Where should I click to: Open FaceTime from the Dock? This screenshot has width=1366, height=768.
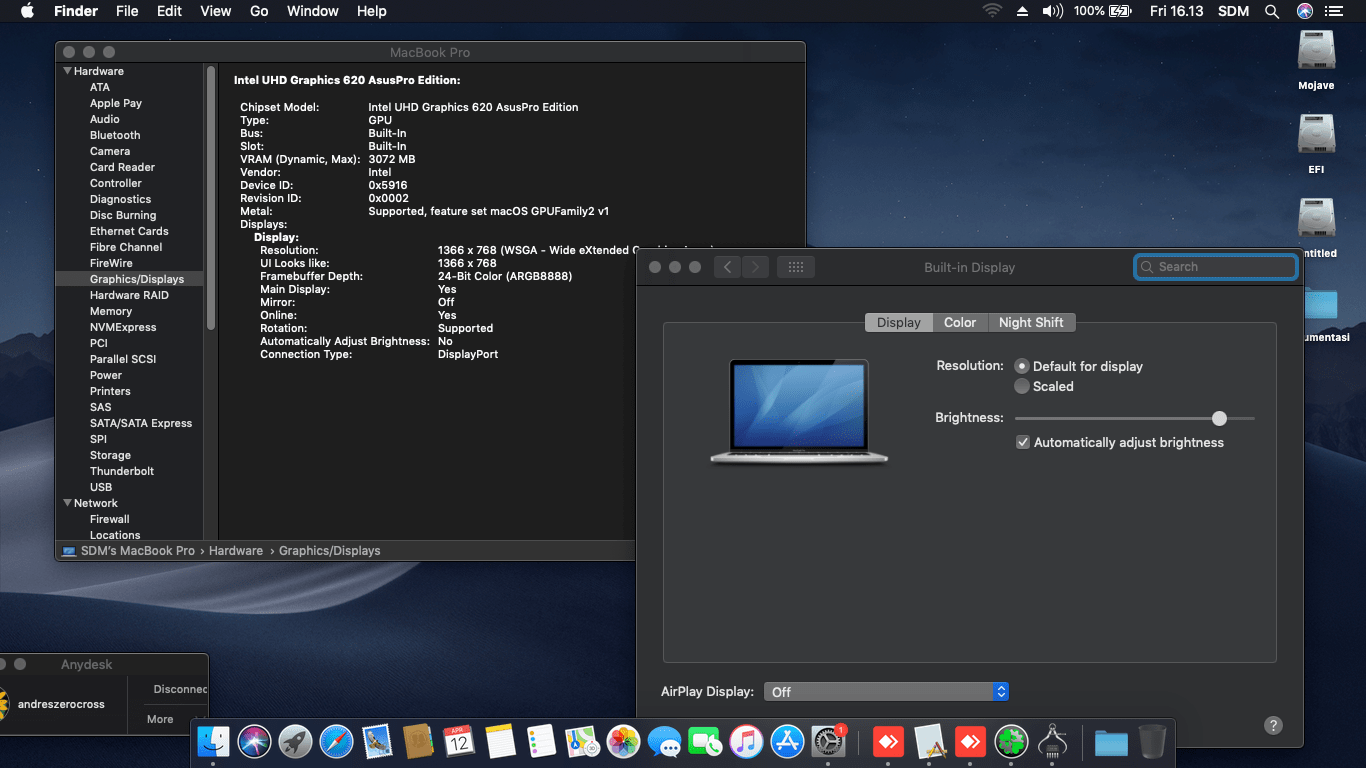[x=705, y=741]
